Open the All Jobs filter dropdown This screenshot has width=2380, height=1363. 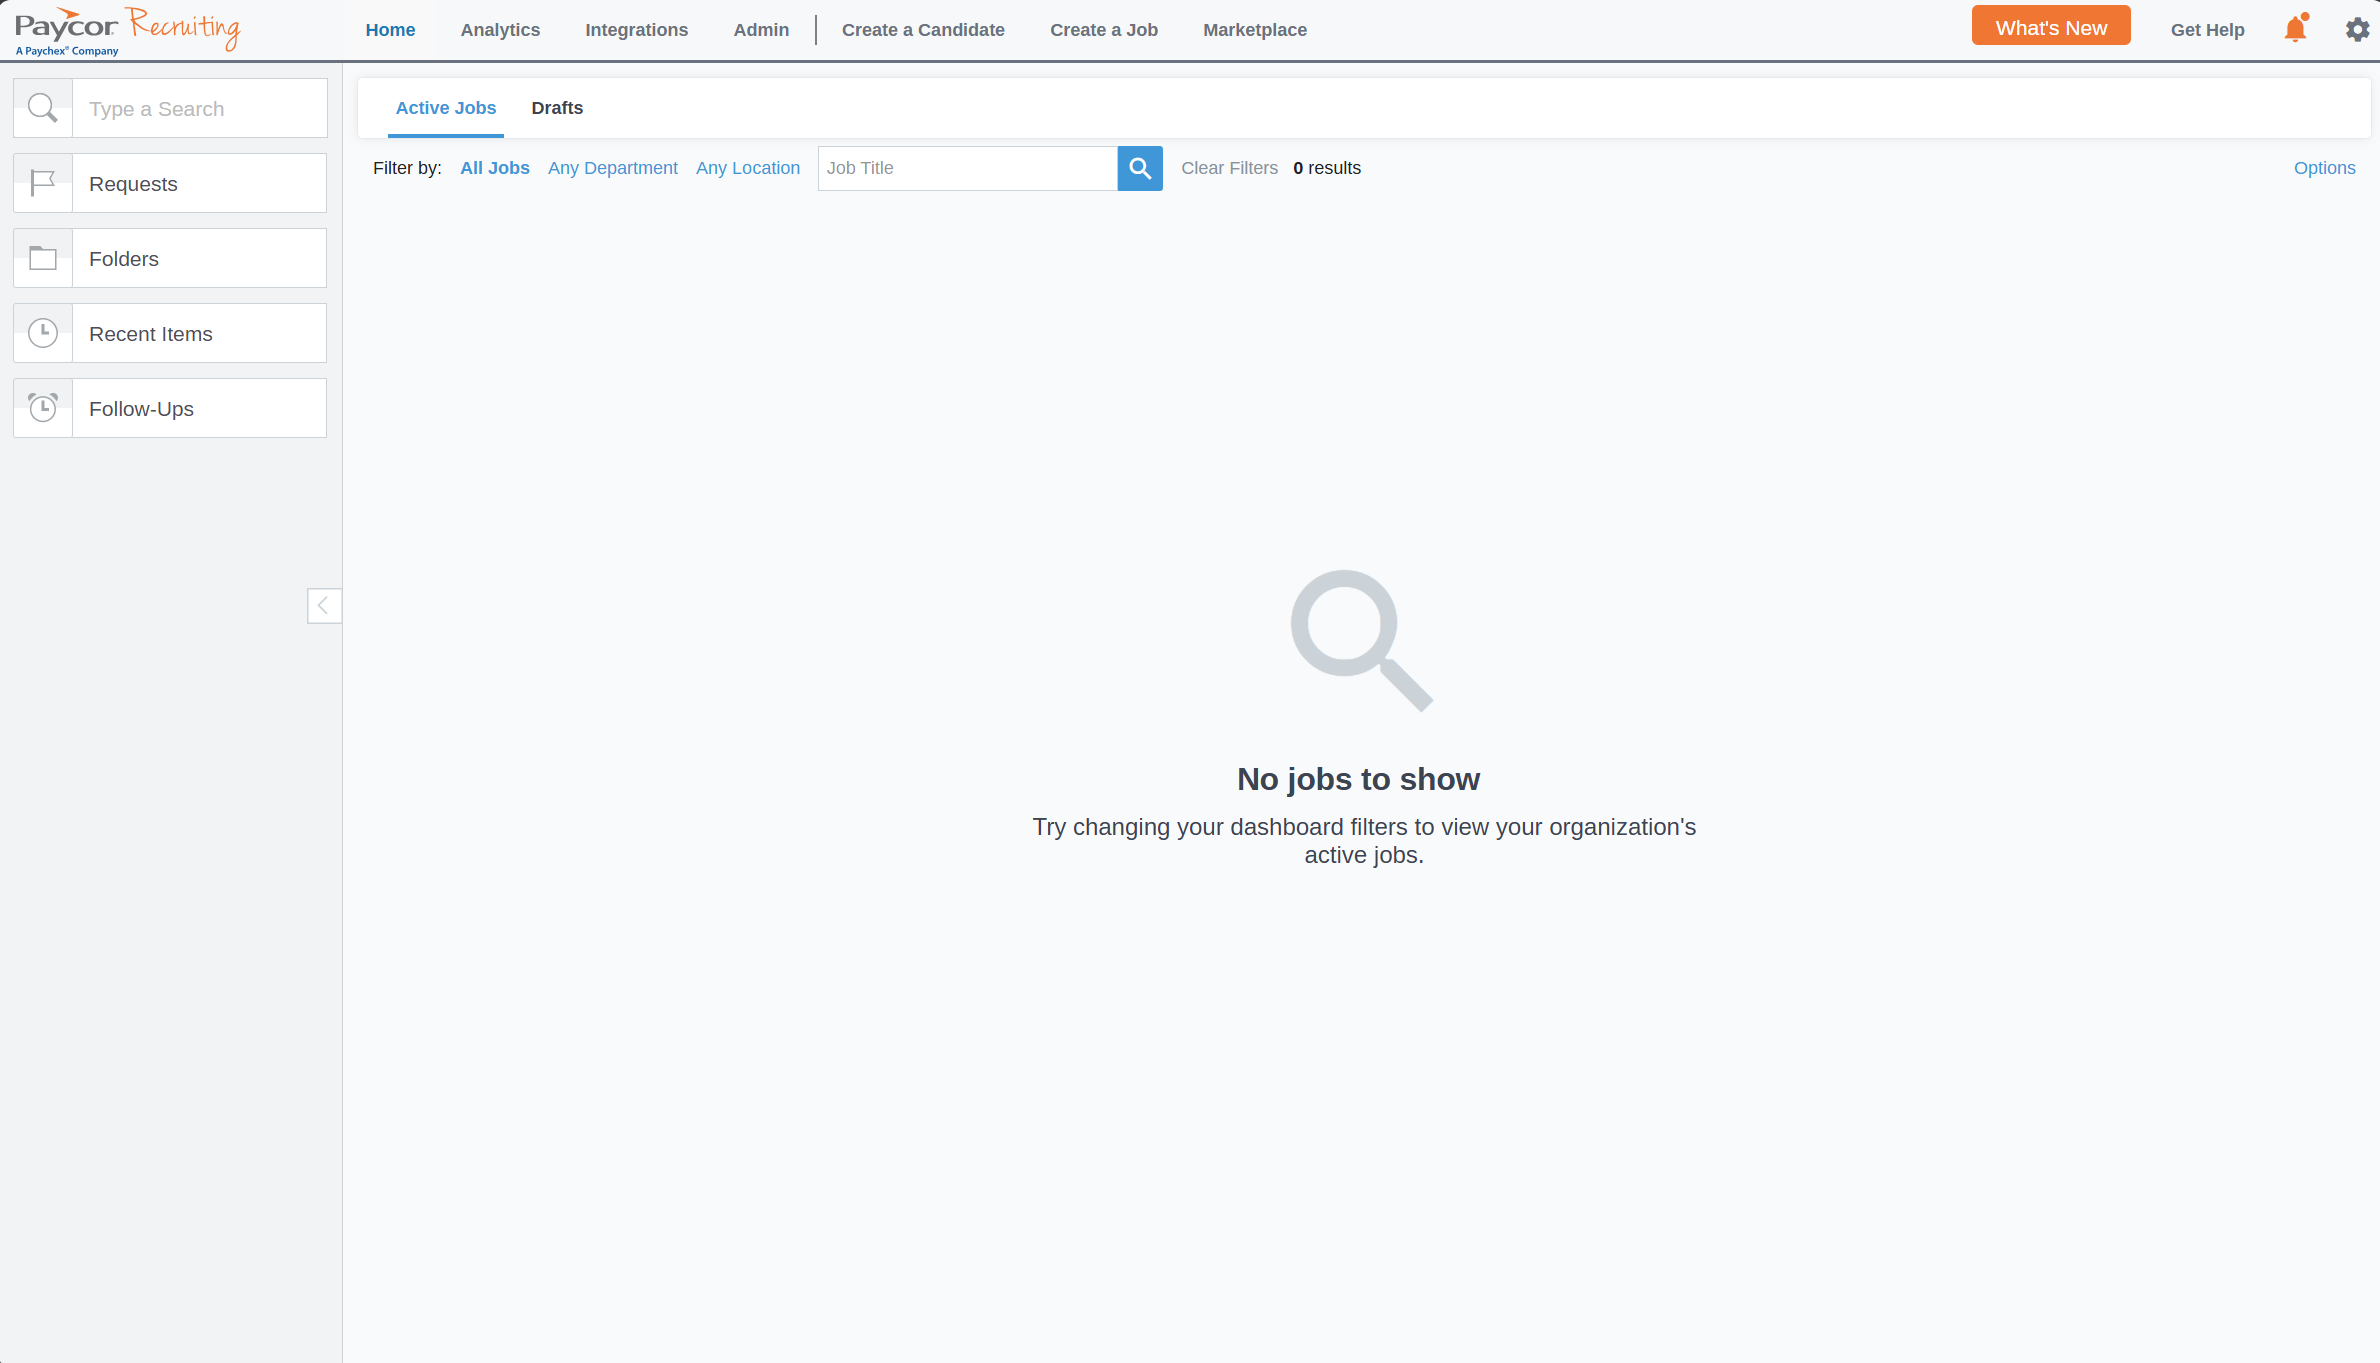point(494,168)
